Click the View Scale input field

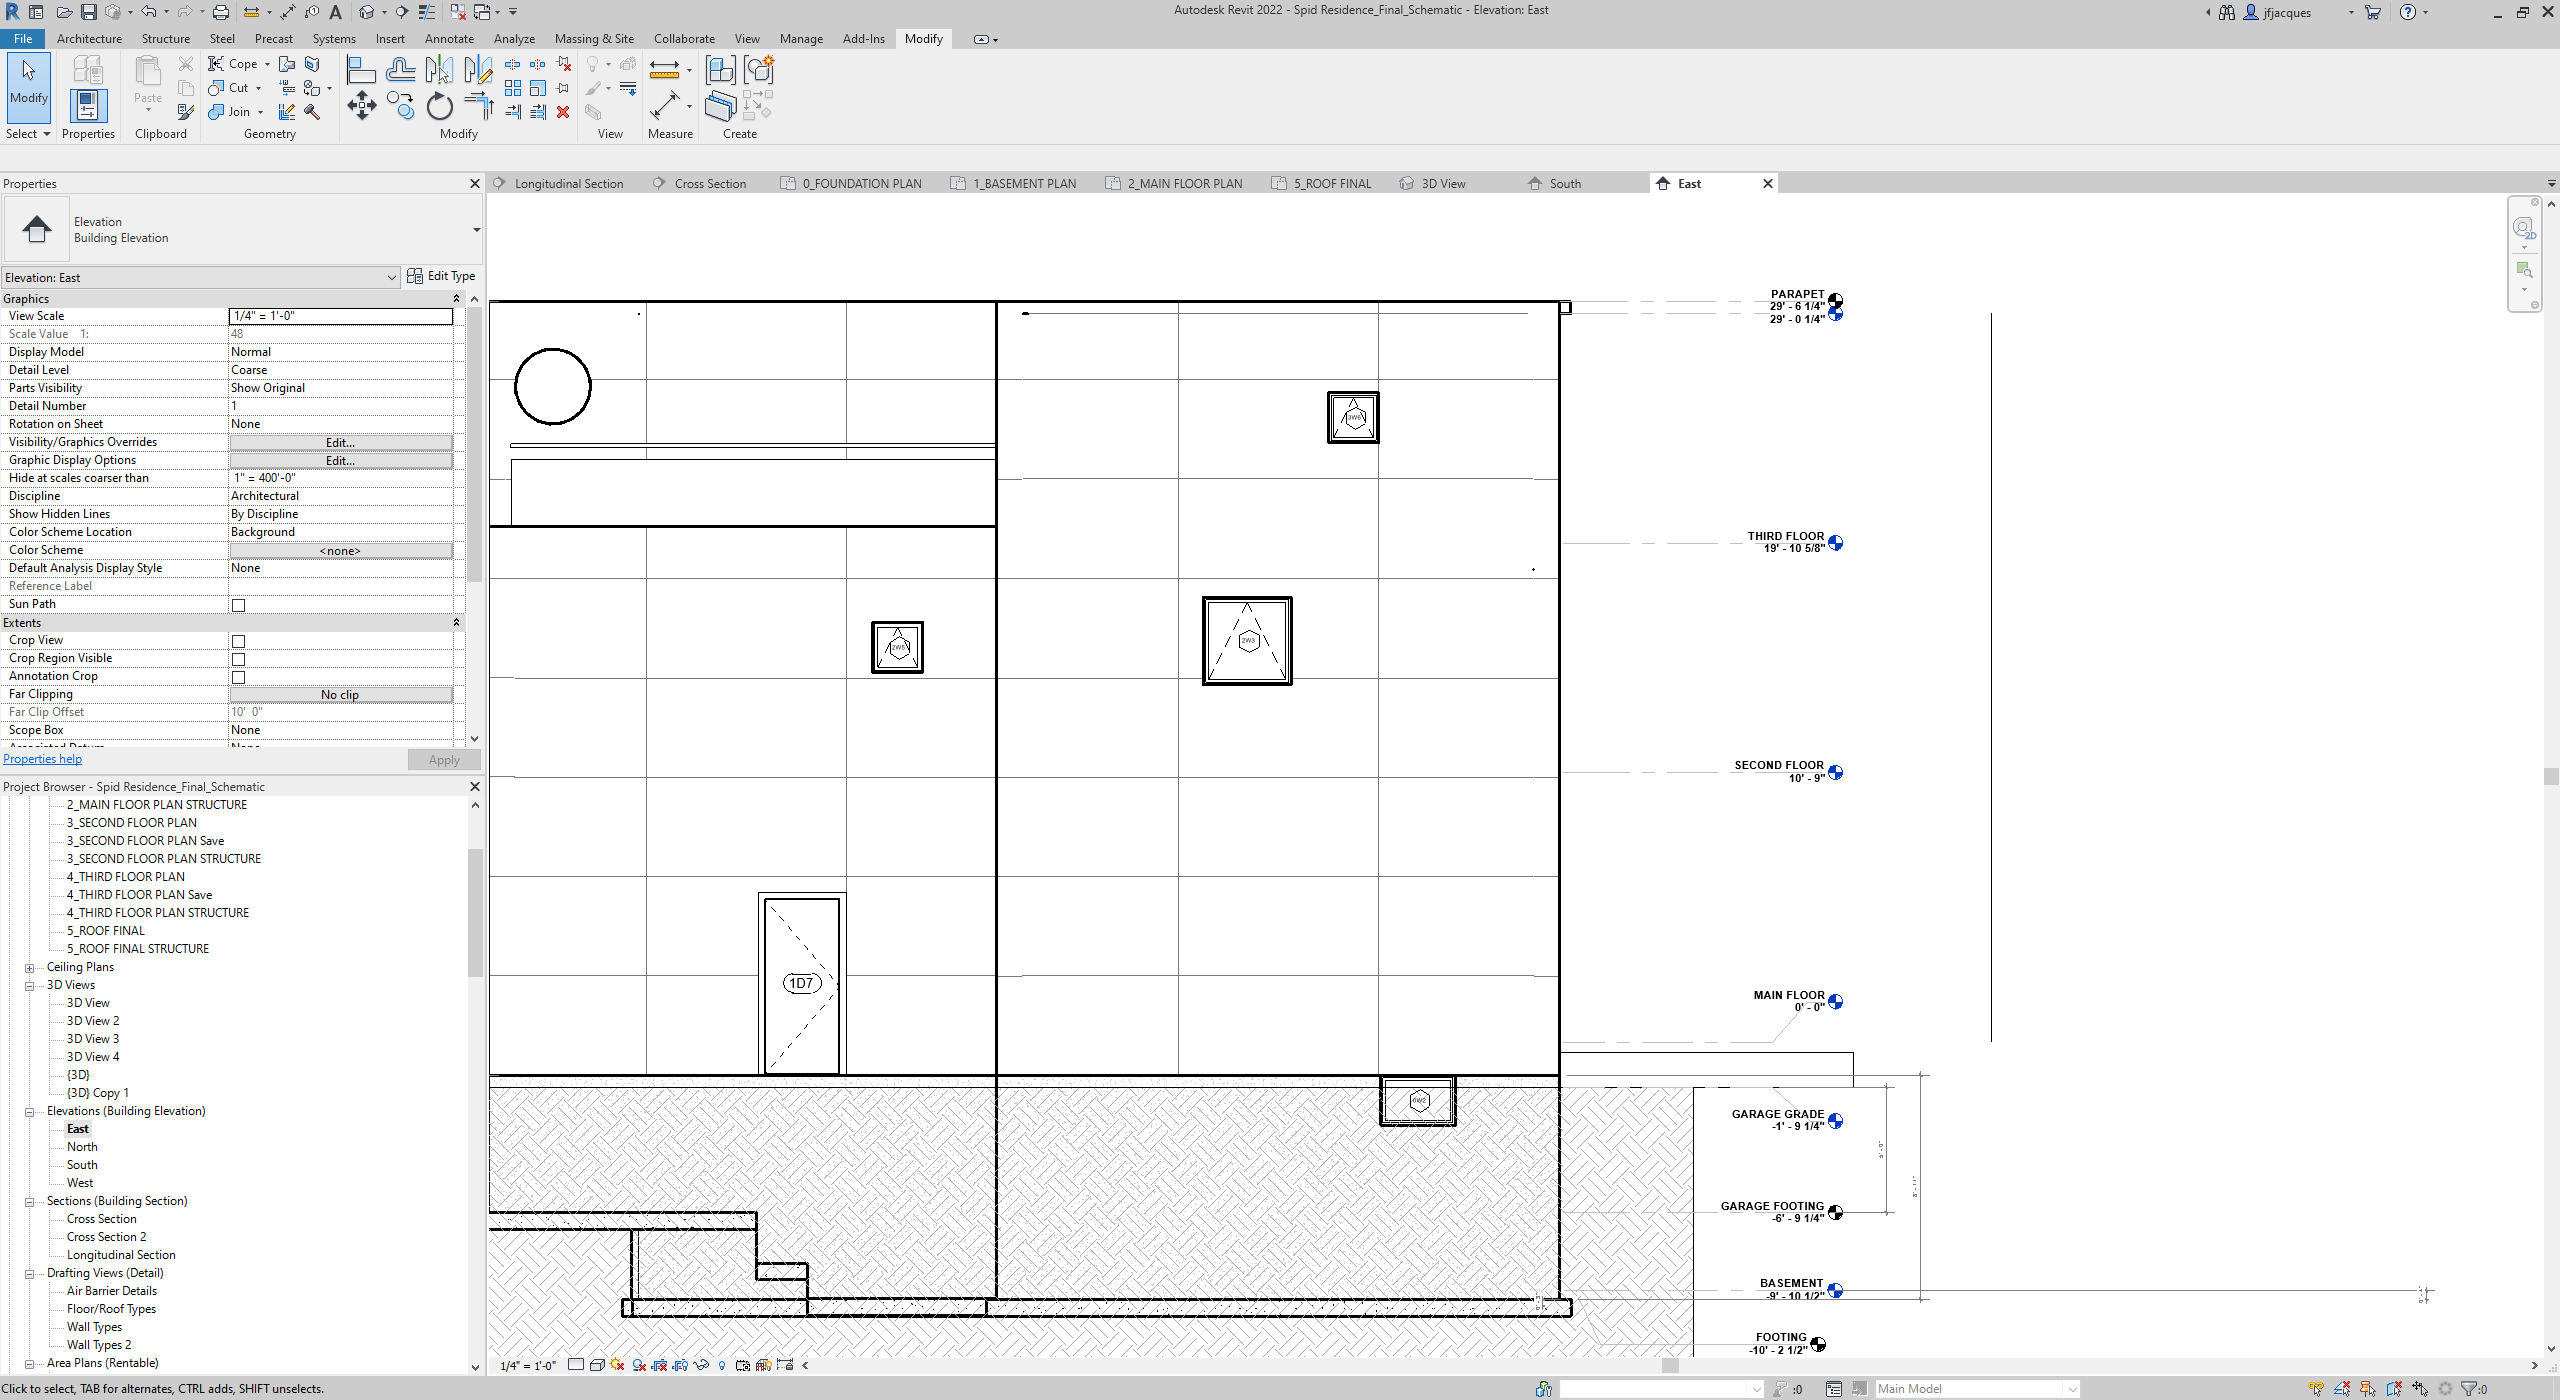[x=340, y=316]
